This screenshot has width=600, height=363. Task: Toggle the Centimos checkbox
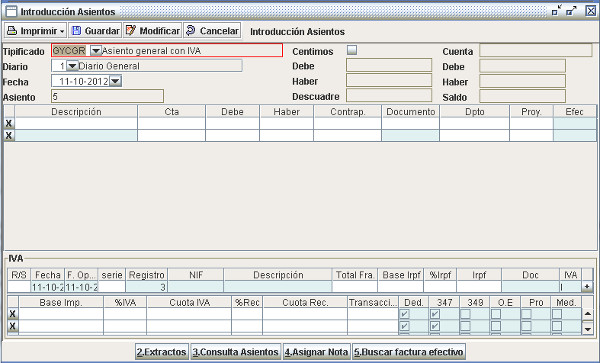[352, 50]
